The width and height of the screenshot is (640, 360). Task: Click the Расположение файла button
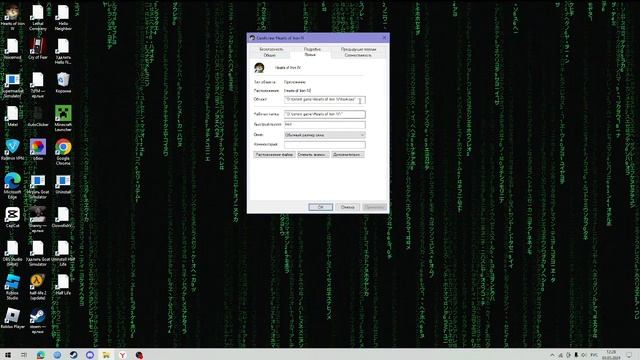click(x=274, y=155)
